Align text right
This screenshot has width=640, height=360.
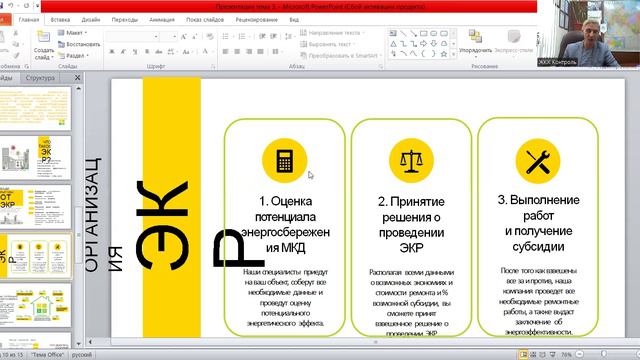(249, 52)
